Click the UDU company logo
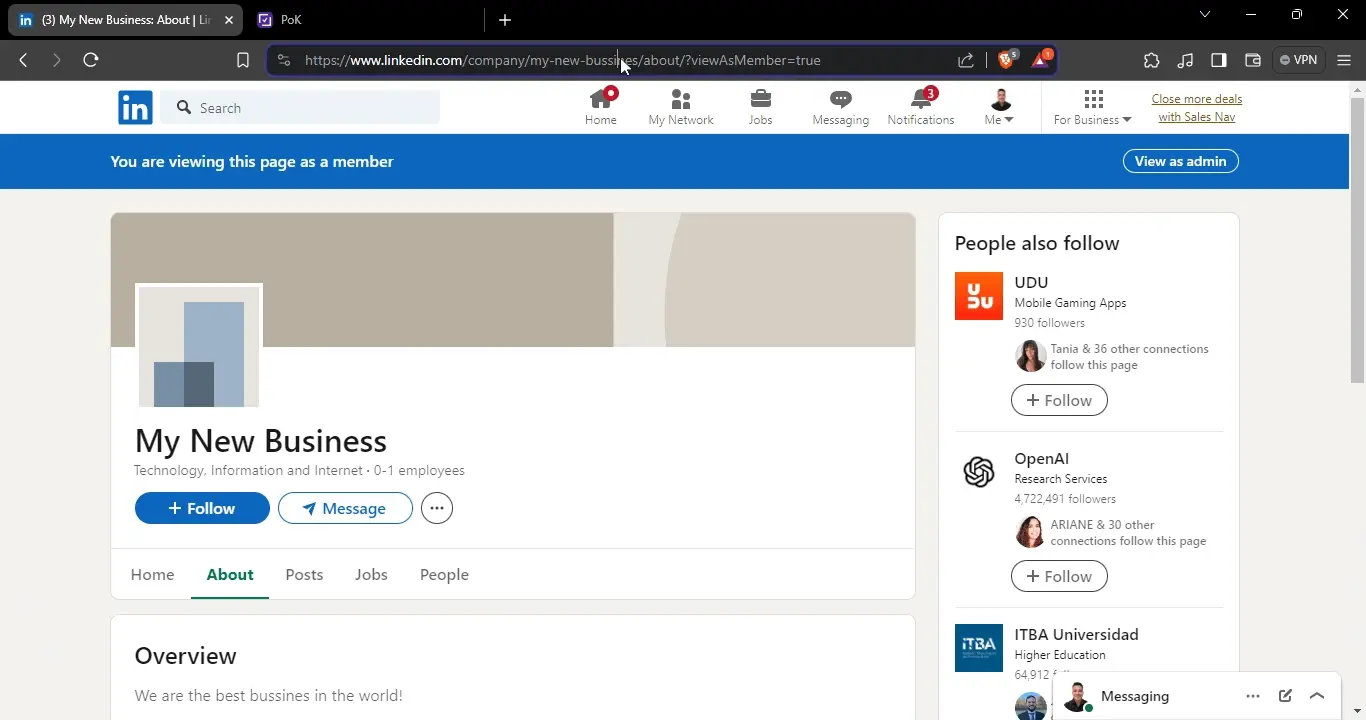 point(979,296)
